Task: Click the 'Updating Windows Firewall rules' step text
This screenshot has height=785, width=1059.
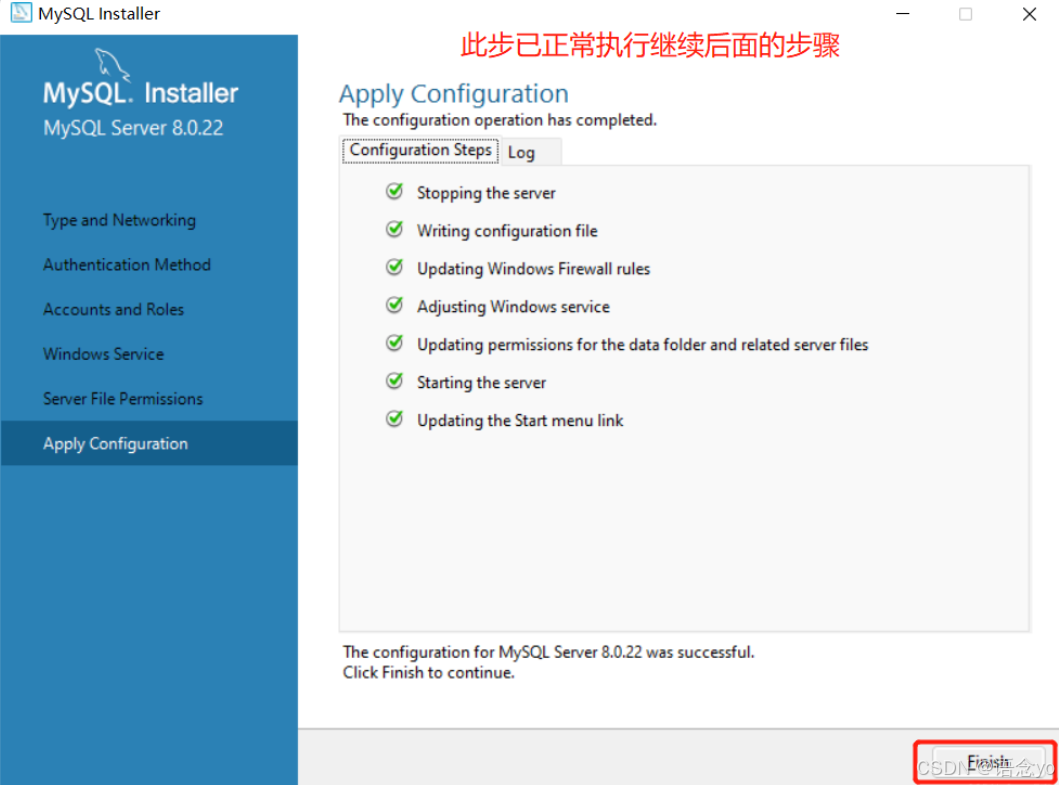Action: click(x=534, y=269)
